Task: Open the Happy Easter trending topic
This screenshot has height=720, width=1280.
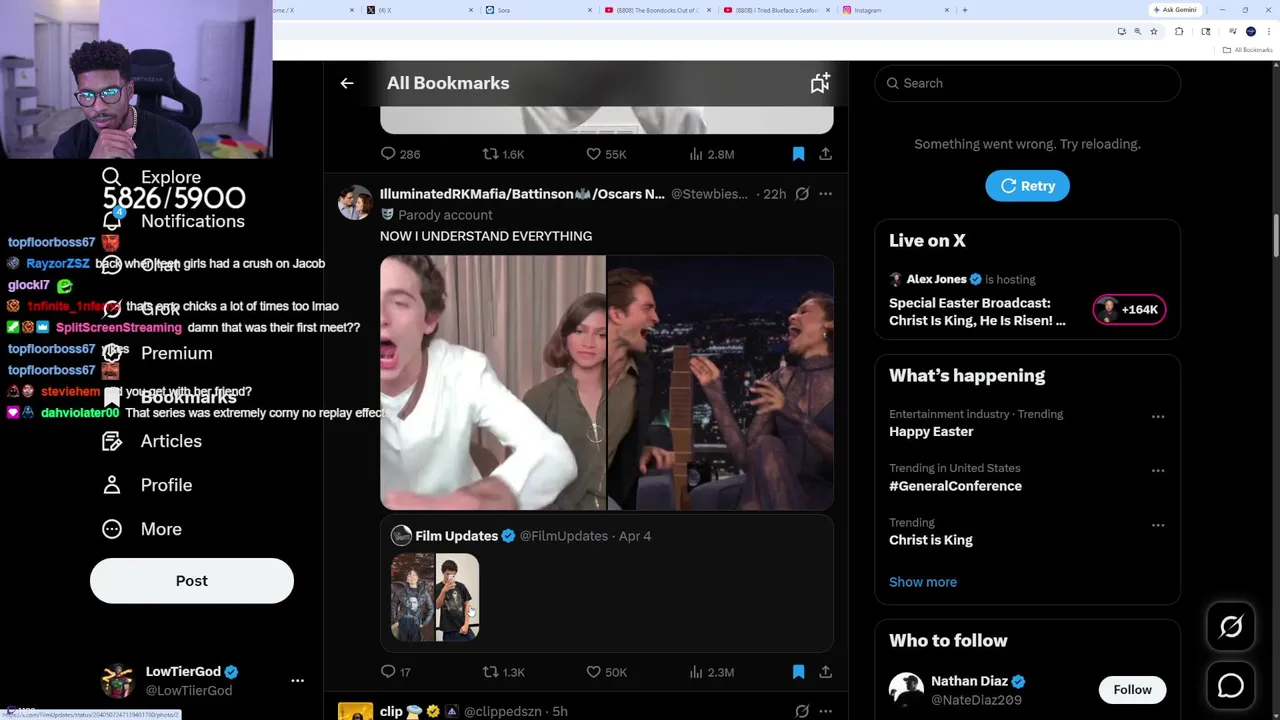Action: pyautogui.click(x=931, y=432)
